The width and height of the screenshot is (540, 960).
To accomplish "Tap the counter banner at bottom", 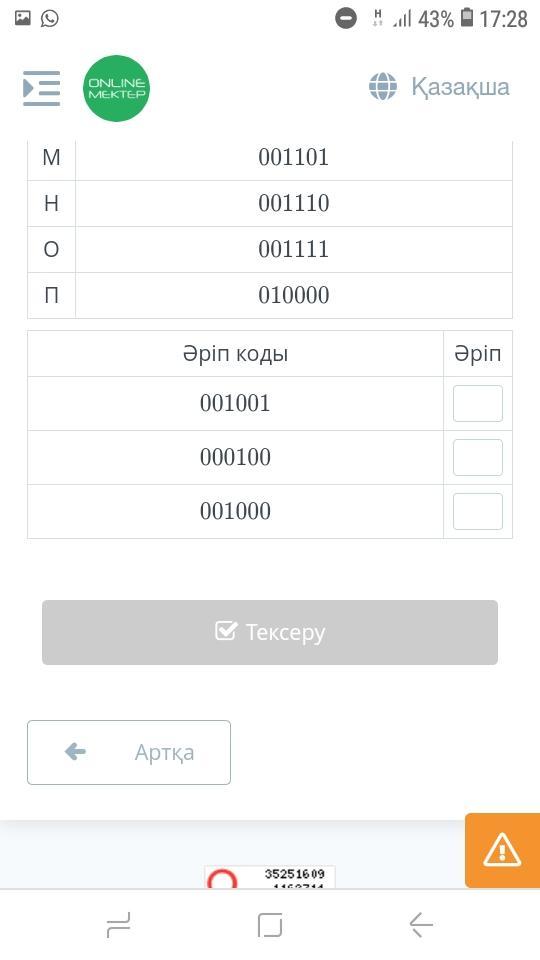I will [x=270, y=877].
